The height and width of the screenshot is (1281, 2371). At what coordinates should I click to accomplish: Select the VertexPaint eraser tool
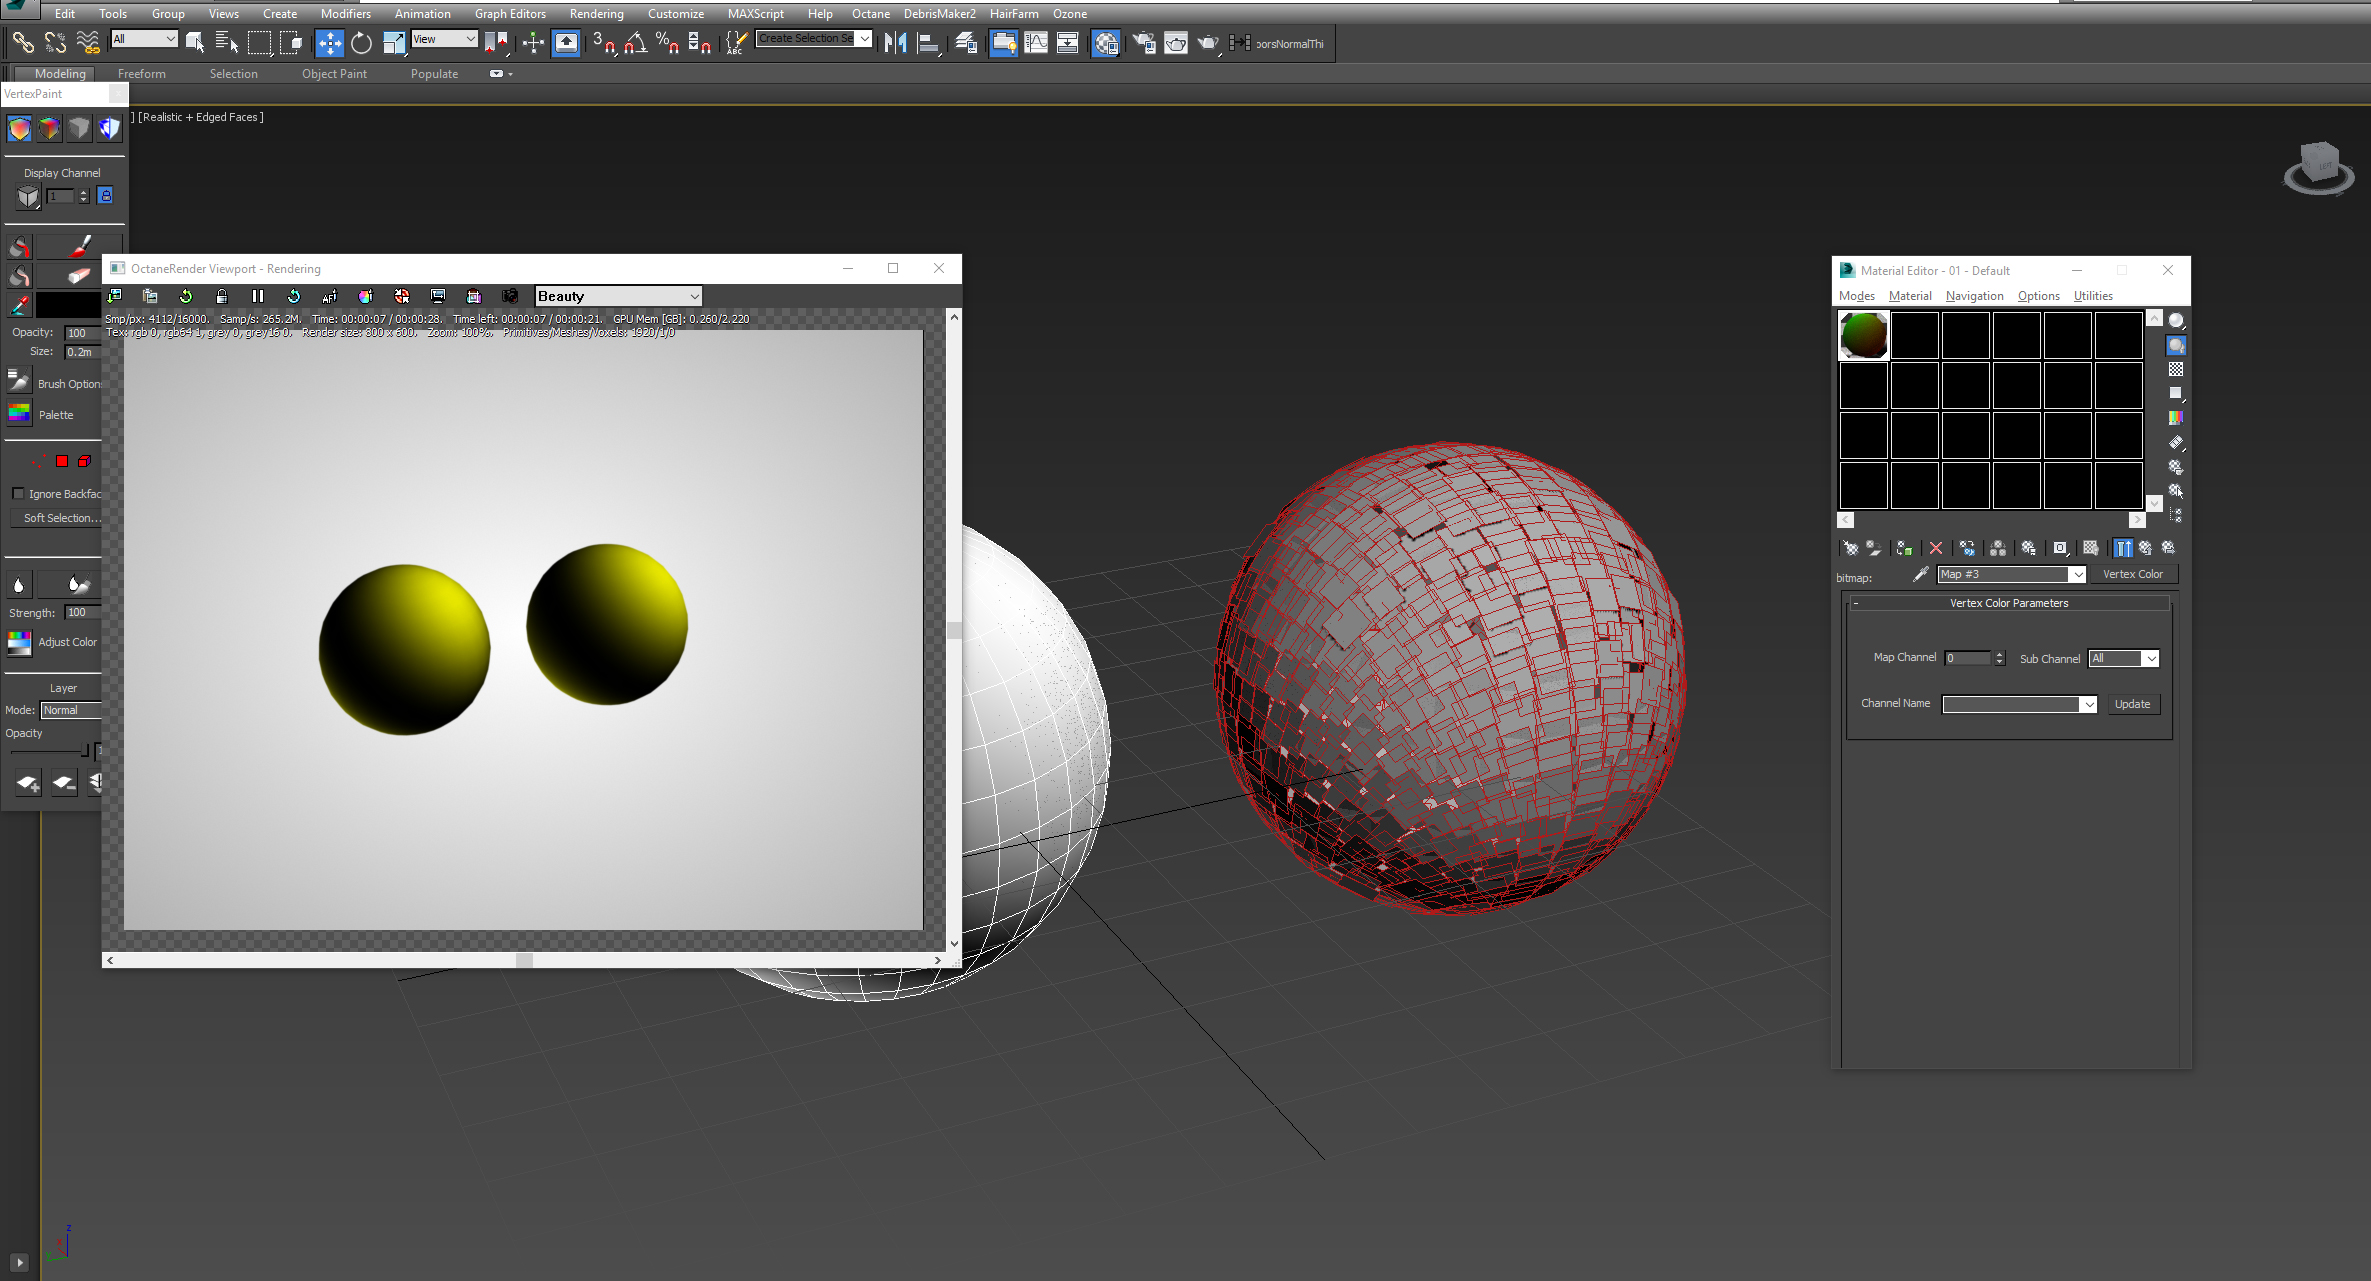point(80,275)
